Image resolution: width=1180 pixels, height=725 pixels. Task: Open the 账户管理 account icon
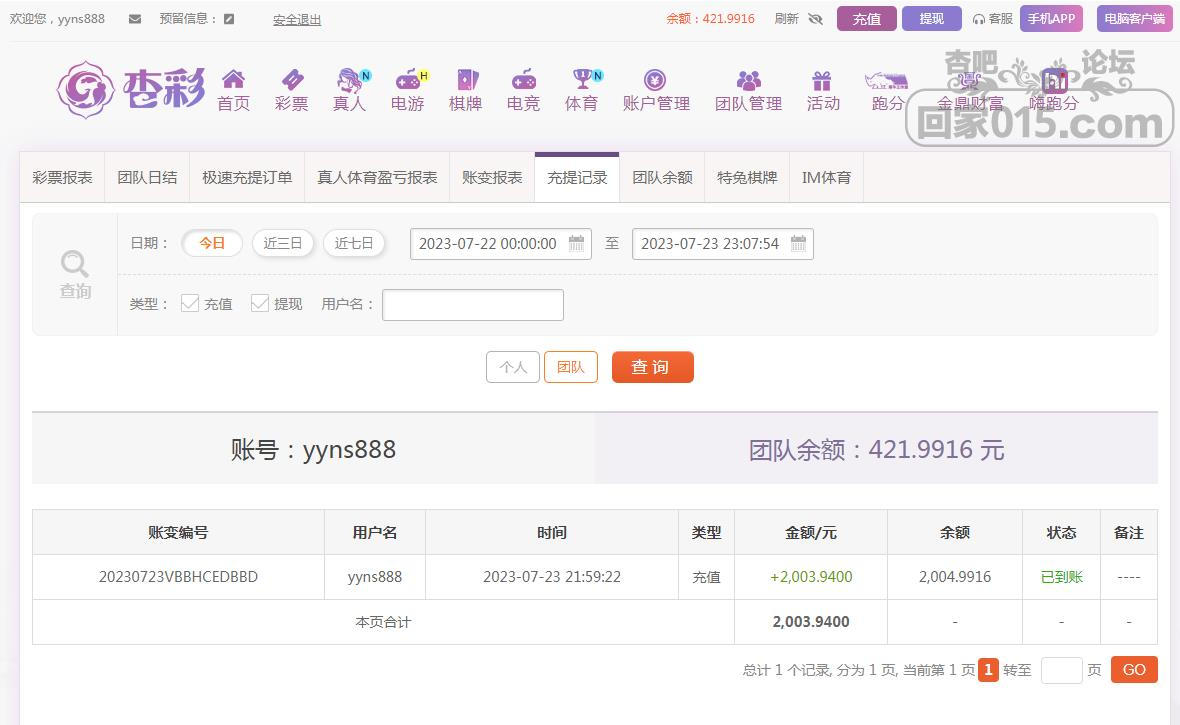coord(655,80)
